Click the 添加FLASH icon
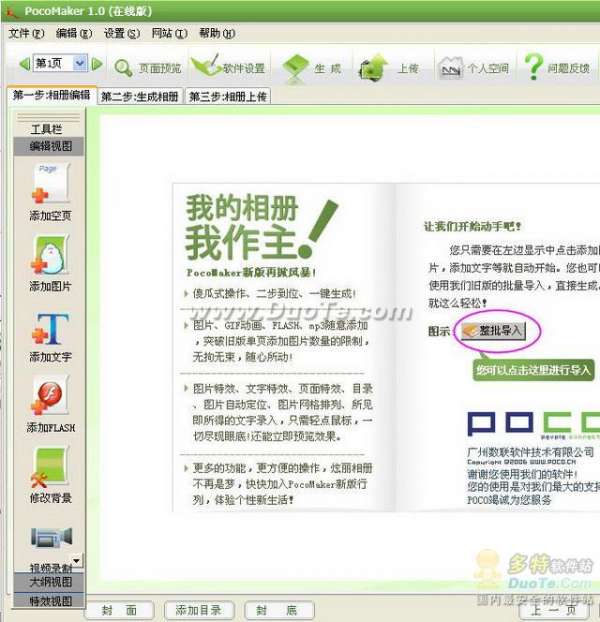Image resolution: width=600 pixels, height=622 pixels. click(50, 396)
